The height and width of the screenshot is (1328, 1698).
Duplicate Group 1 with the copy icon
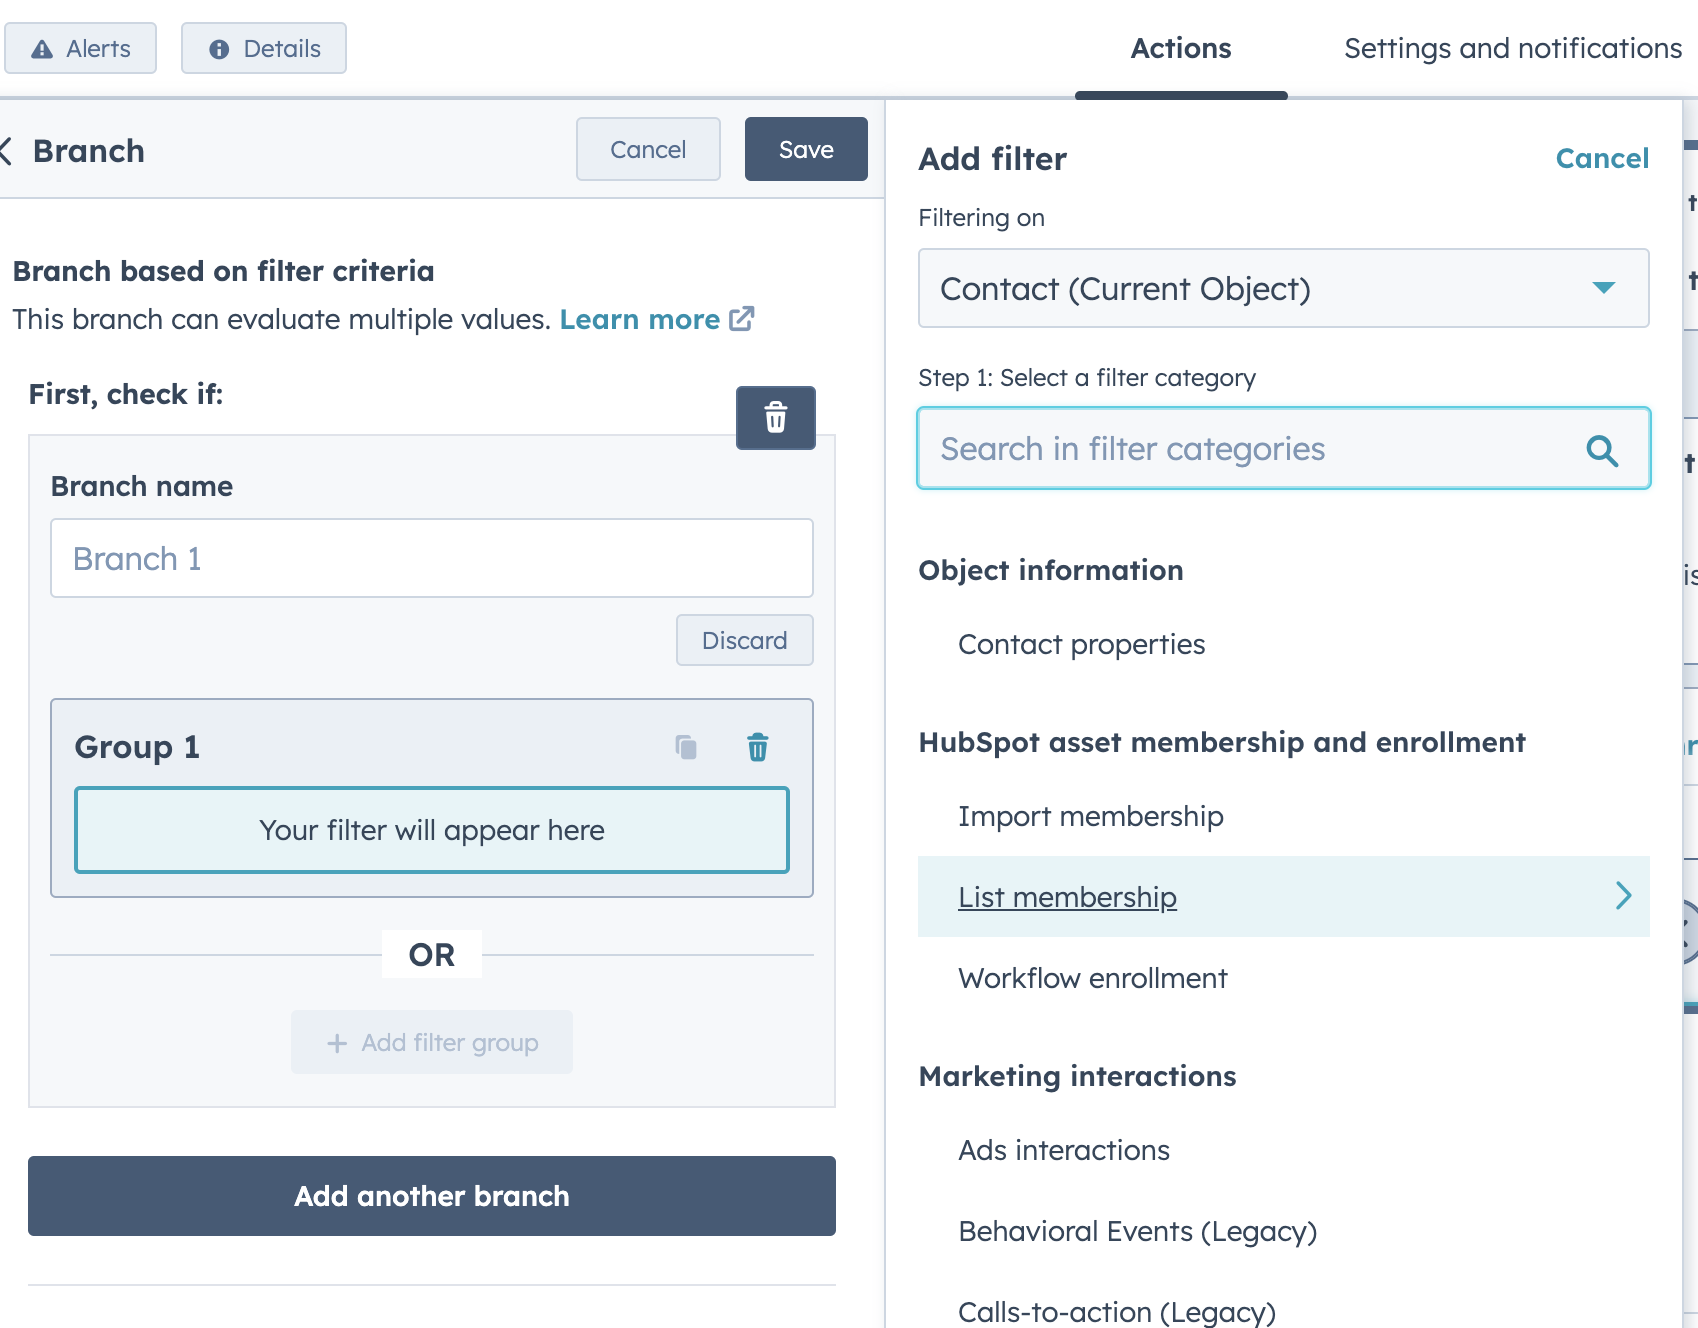click(x=688, y=747)
